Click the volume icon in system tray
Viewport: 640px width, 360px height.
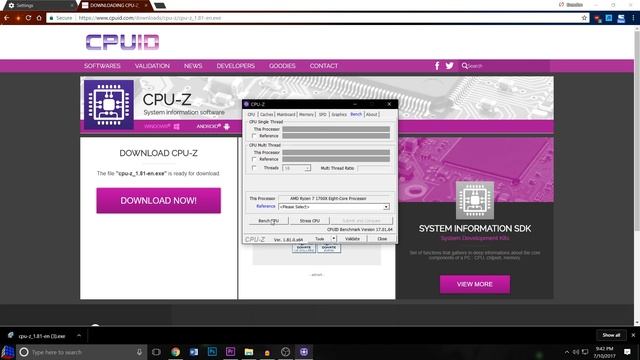click(576, 352)
